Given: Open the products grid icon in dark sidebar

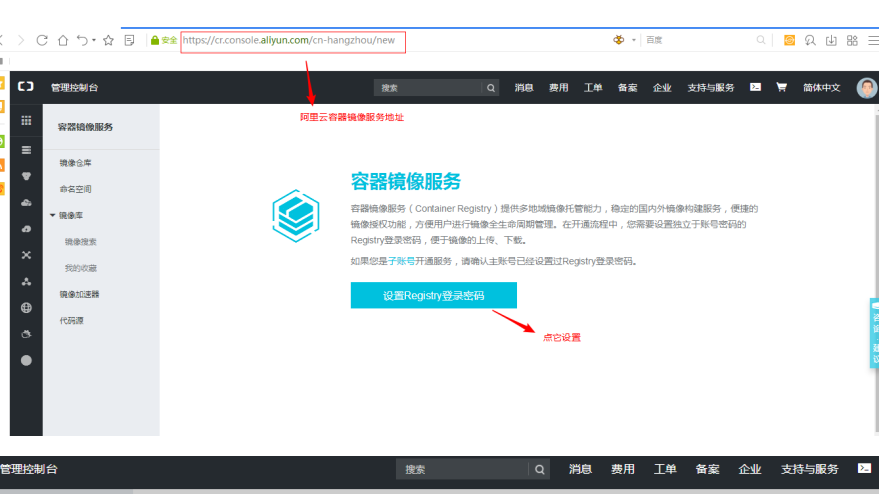Looking at the screenshot, I should point(26,120).
